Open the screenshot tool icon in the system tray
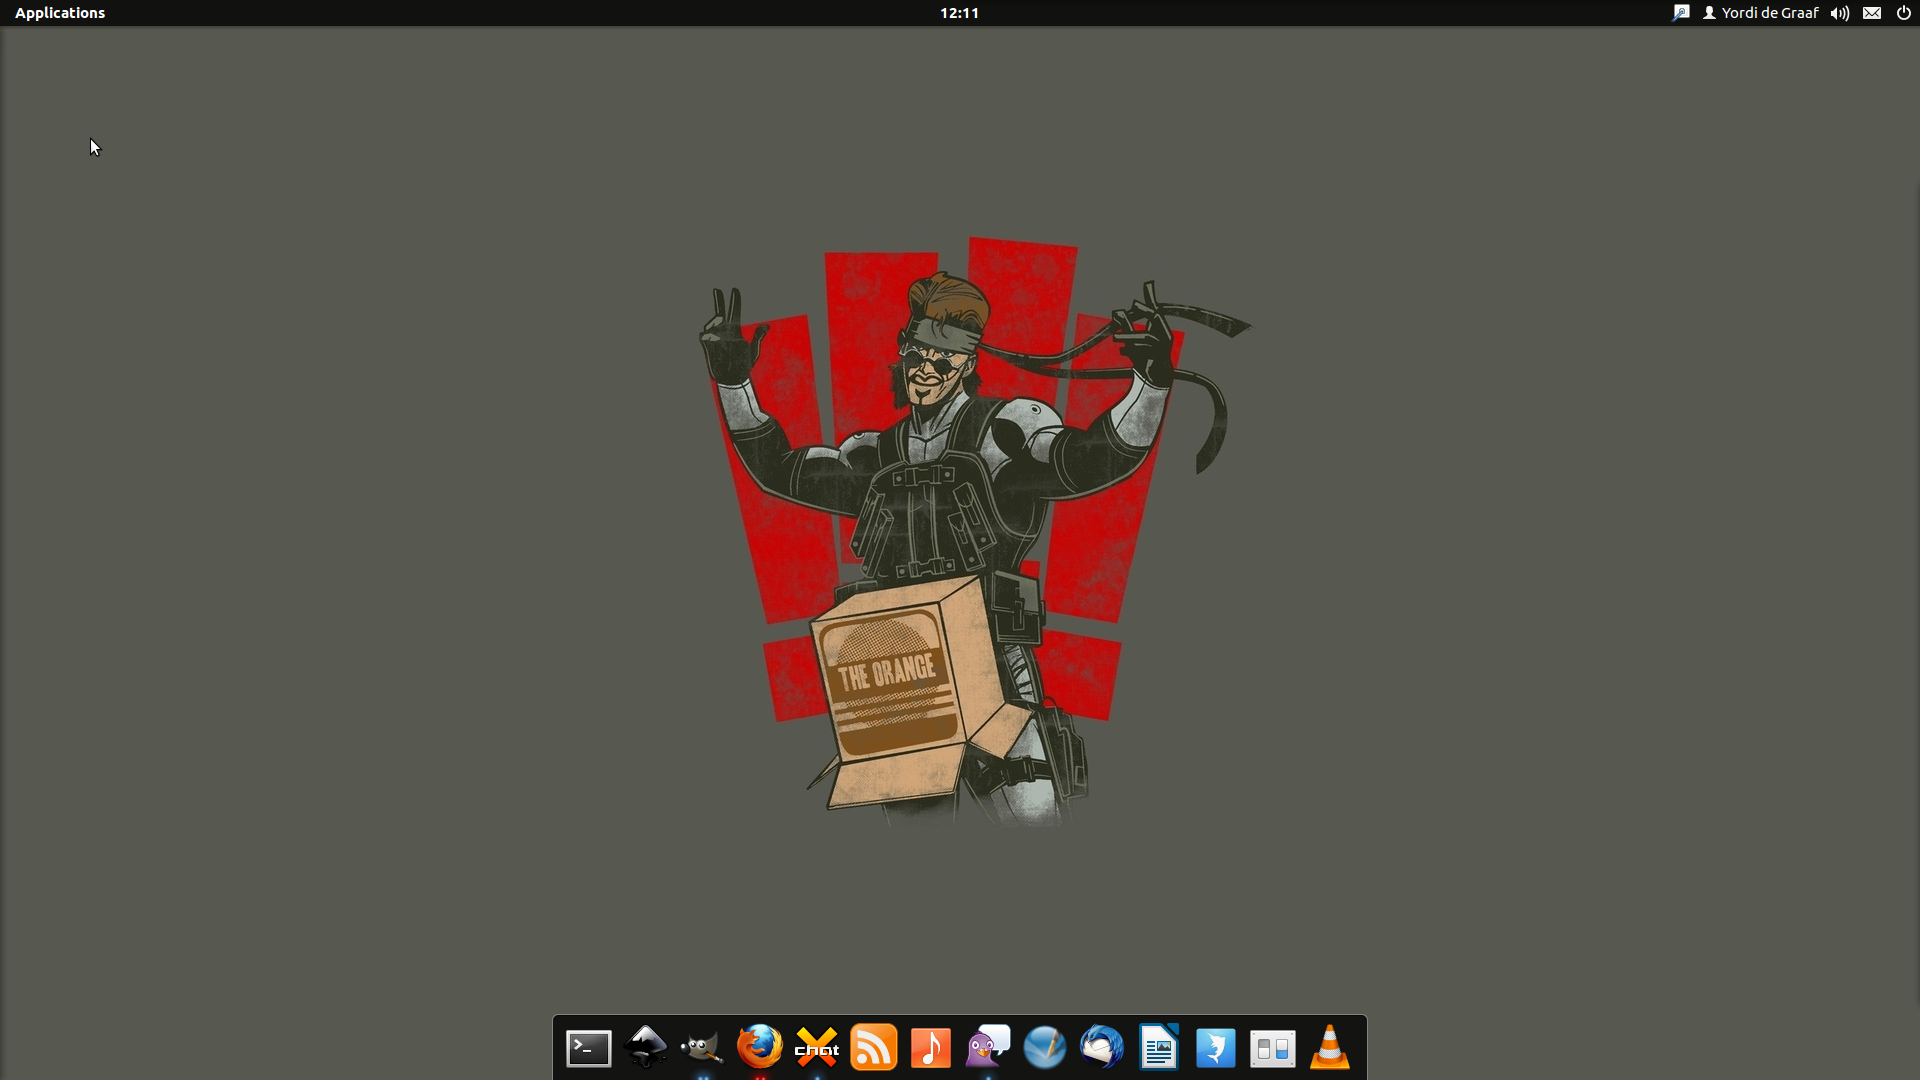This screenshot has width=1920, height=1080. click(1681, 13)
